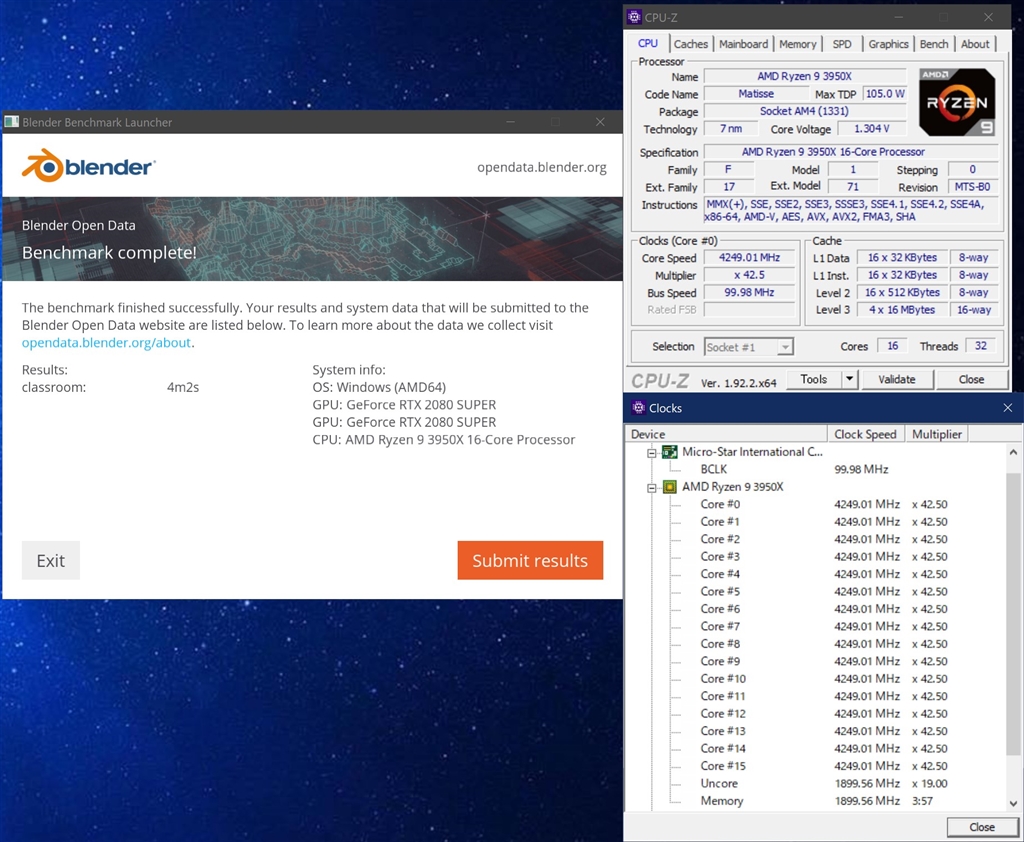Click the Clocks window title bar icon

pyautogui.click(x=637, y=408)
